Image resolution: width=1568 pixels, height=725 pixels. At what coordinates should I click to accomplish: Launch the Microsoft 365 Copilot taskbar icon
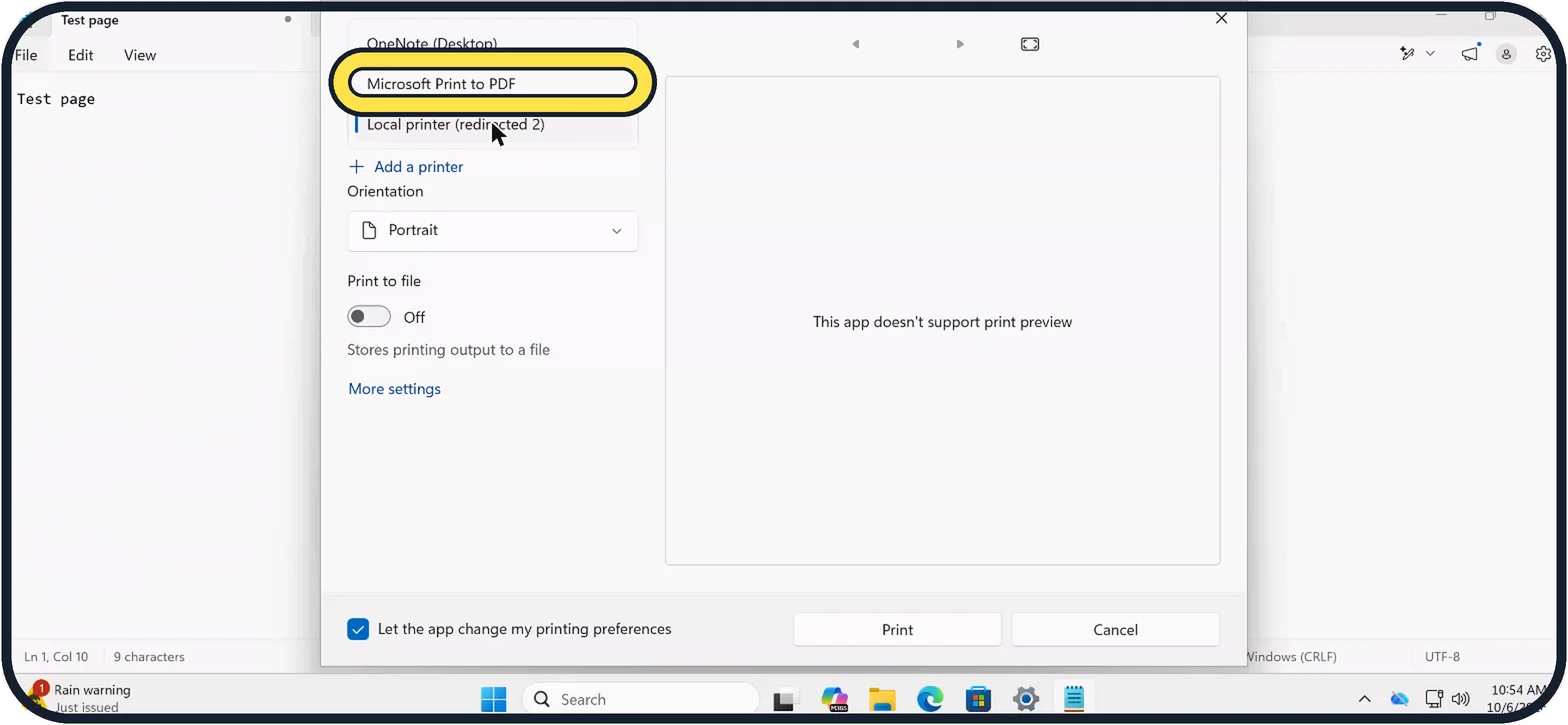tap(834, 699)
